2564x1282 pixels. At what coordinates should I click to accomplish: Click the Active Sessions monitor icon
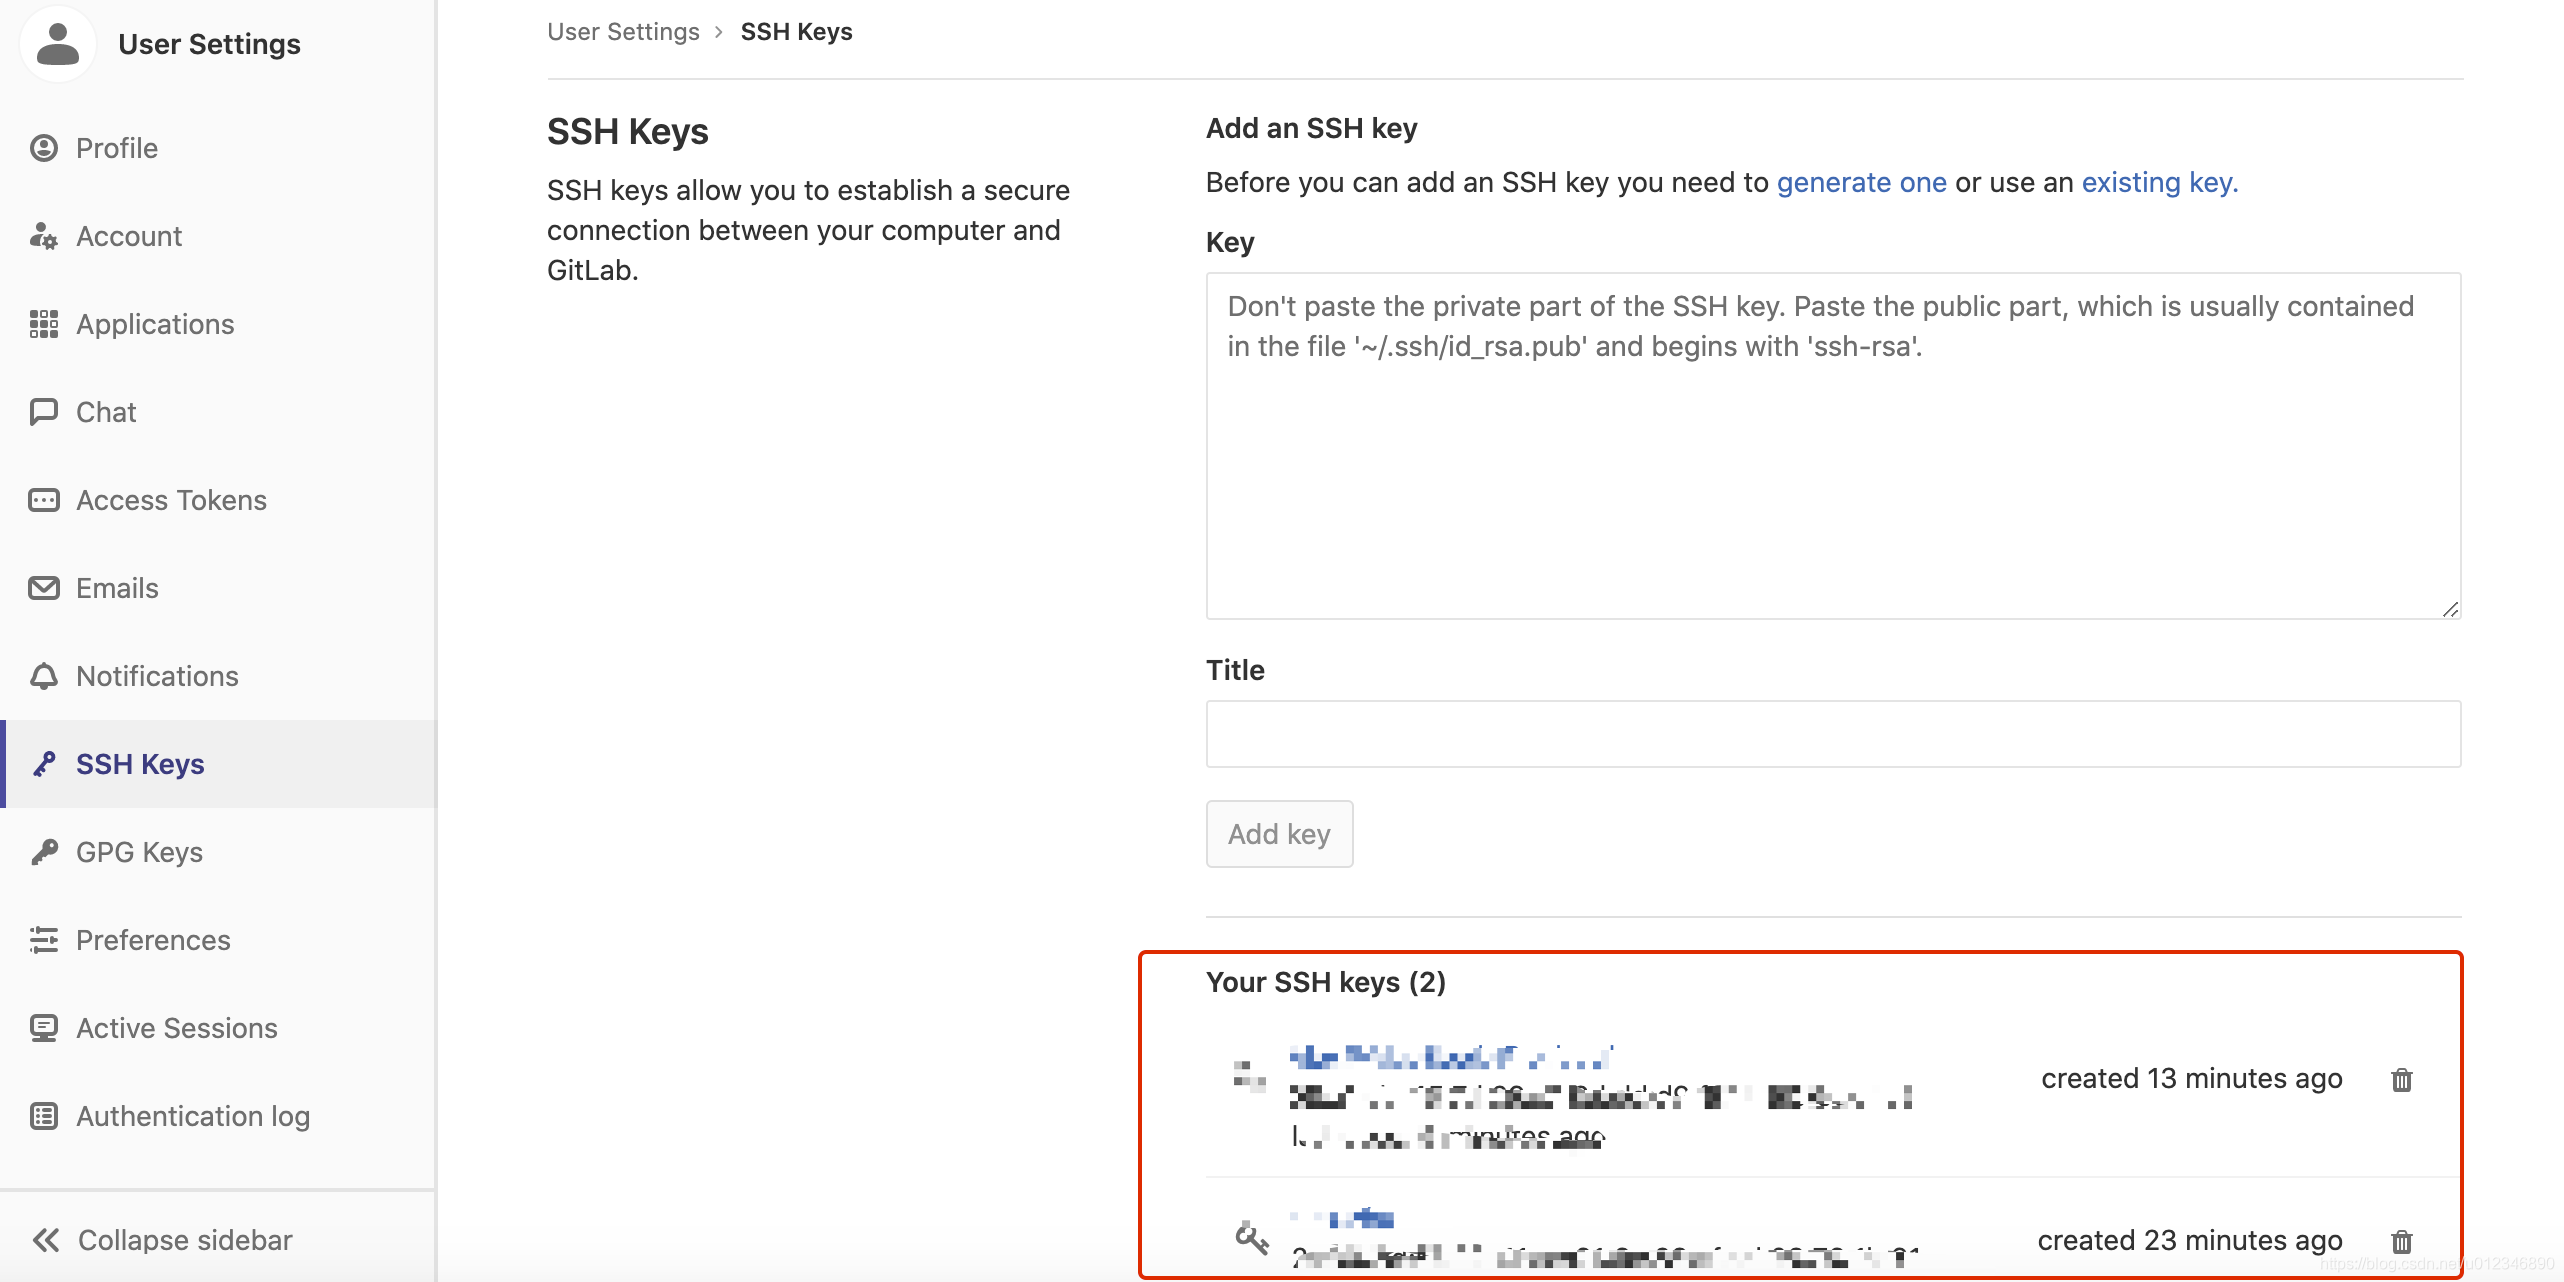(x=44, y=1028)
